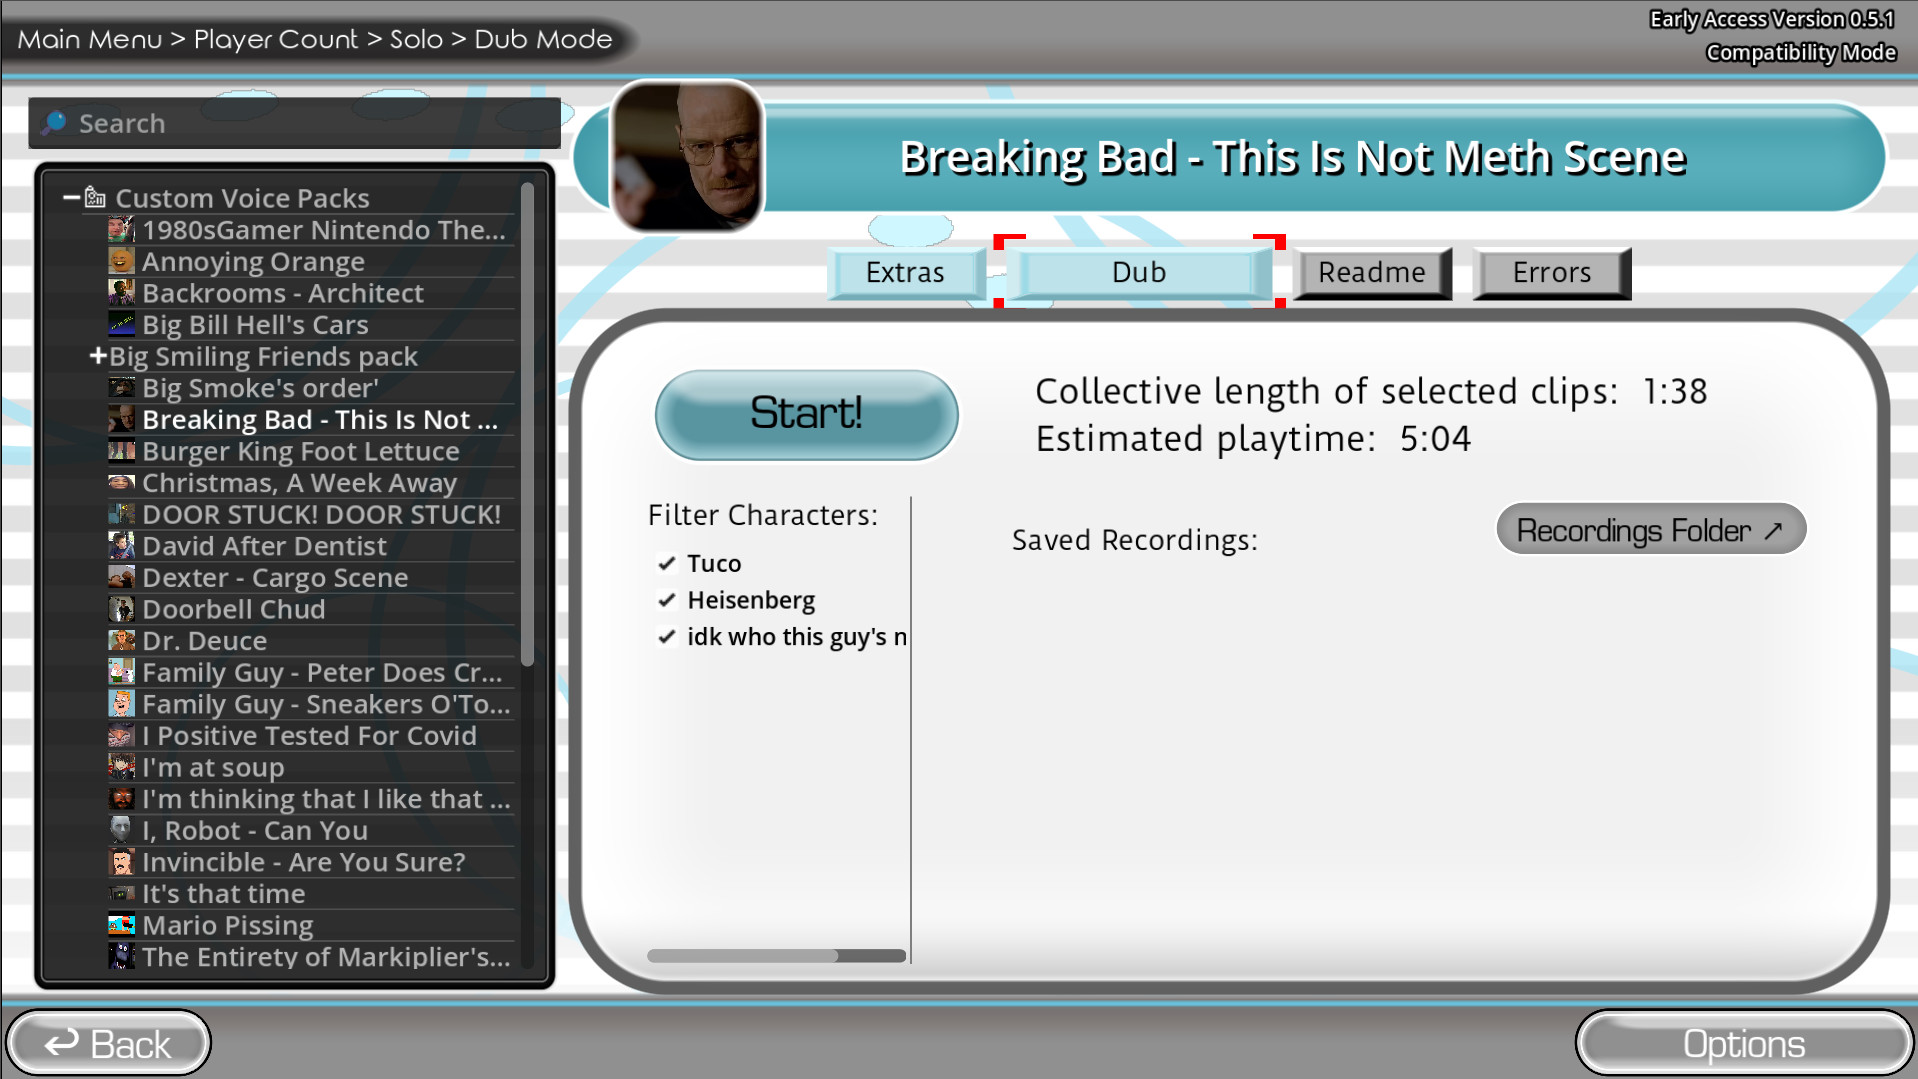Click the Breaking Bad pack thumbnail portrait
This screenshot has width=1918, height=1079.
coord(687,156)
